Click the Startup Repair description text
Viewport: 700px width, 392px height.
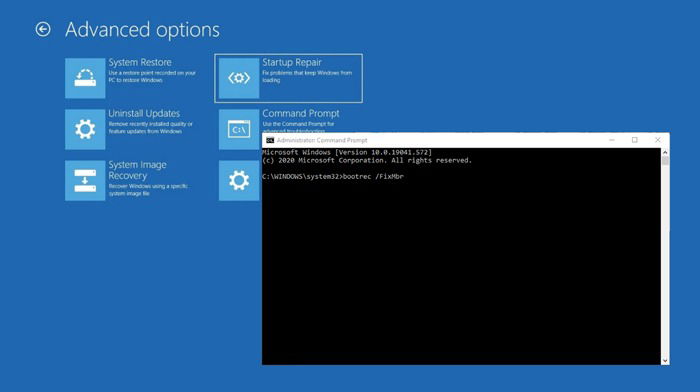(307, 76)
